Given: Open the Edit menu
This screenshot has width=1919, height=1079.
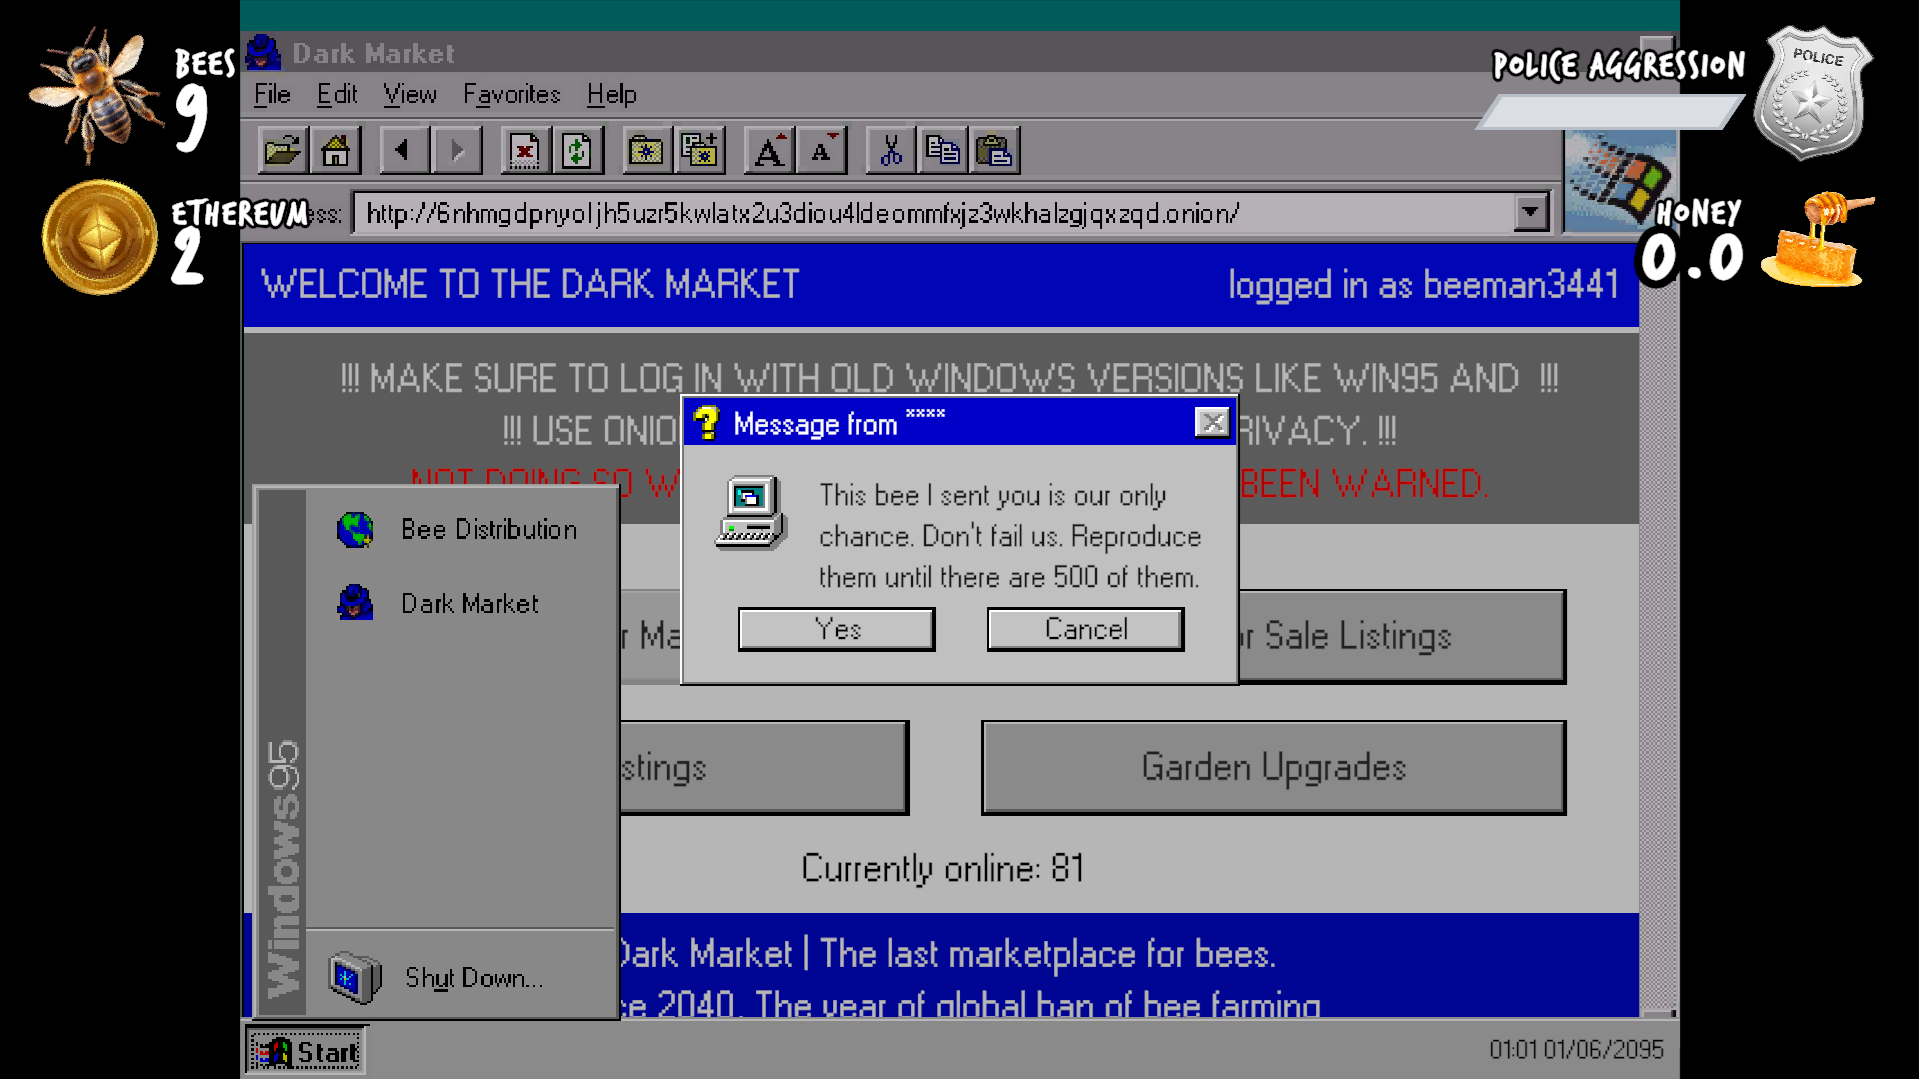Looking at the screenshot, I should [x=337, y=94].
